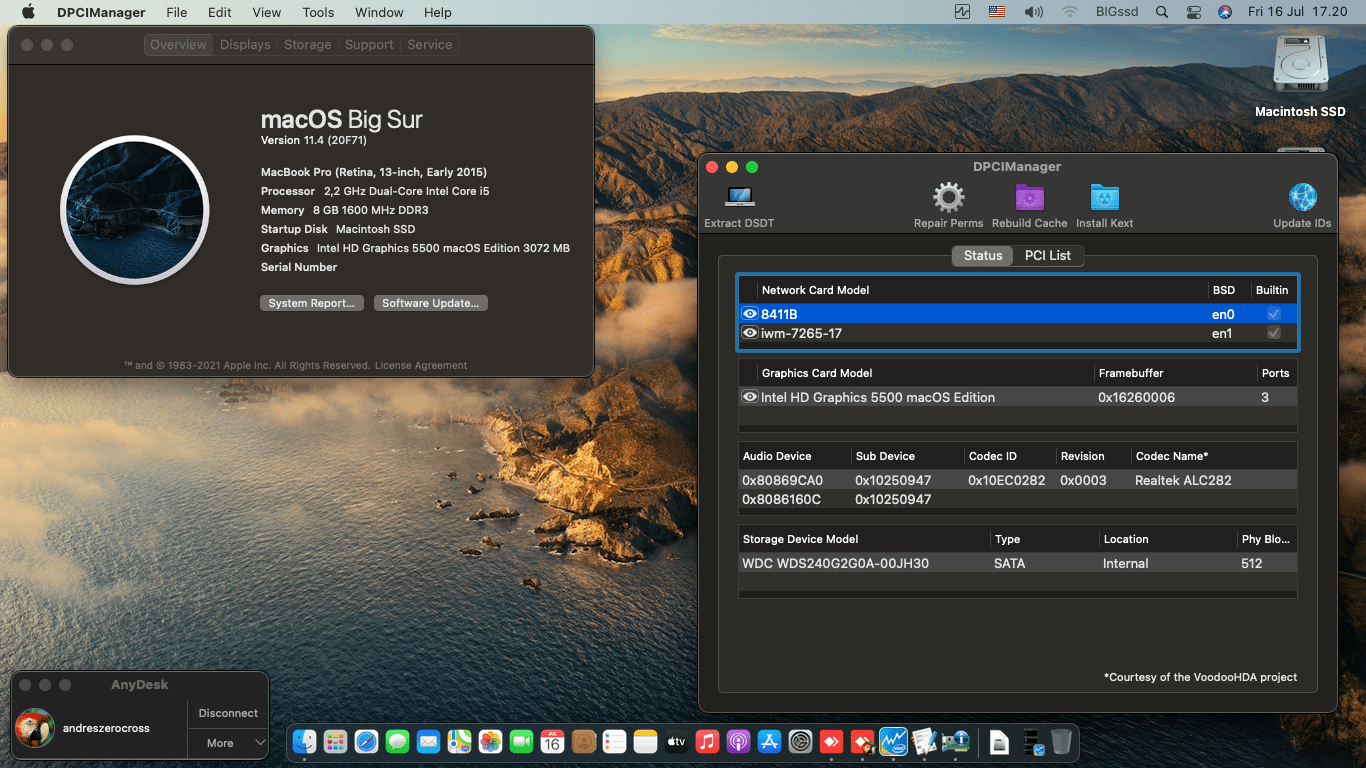1366x768 pixels.
Task: Open Macintosh SSD desktop drive icon
Action: pos(1300,66)
